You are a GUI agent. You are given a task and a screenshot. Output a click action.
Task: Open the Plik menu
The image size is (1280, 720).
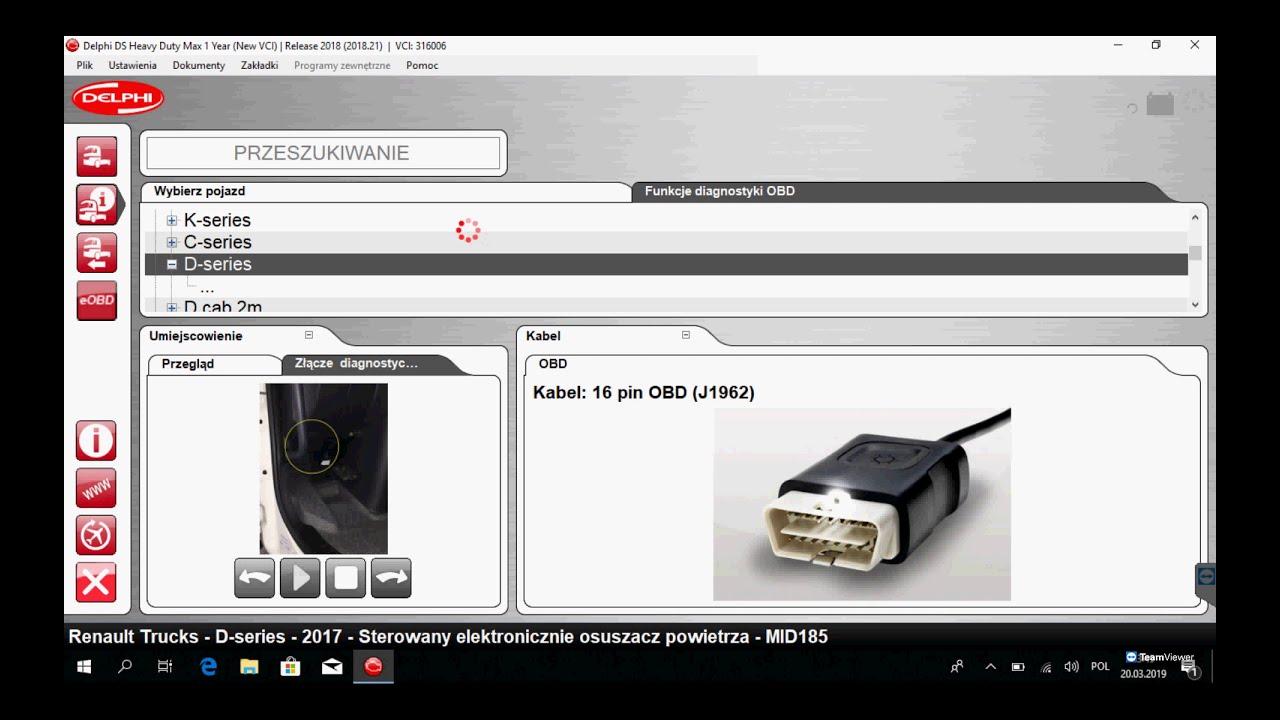click(85, 65)
